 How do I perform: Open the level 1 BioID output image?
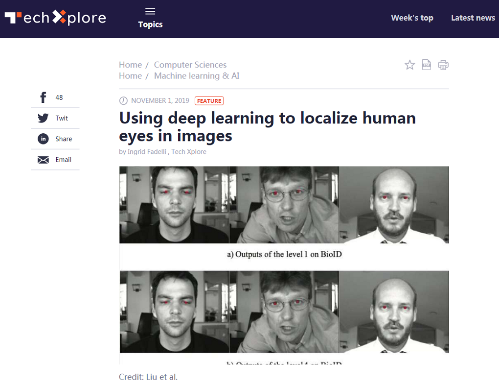[x=284, y=205]
